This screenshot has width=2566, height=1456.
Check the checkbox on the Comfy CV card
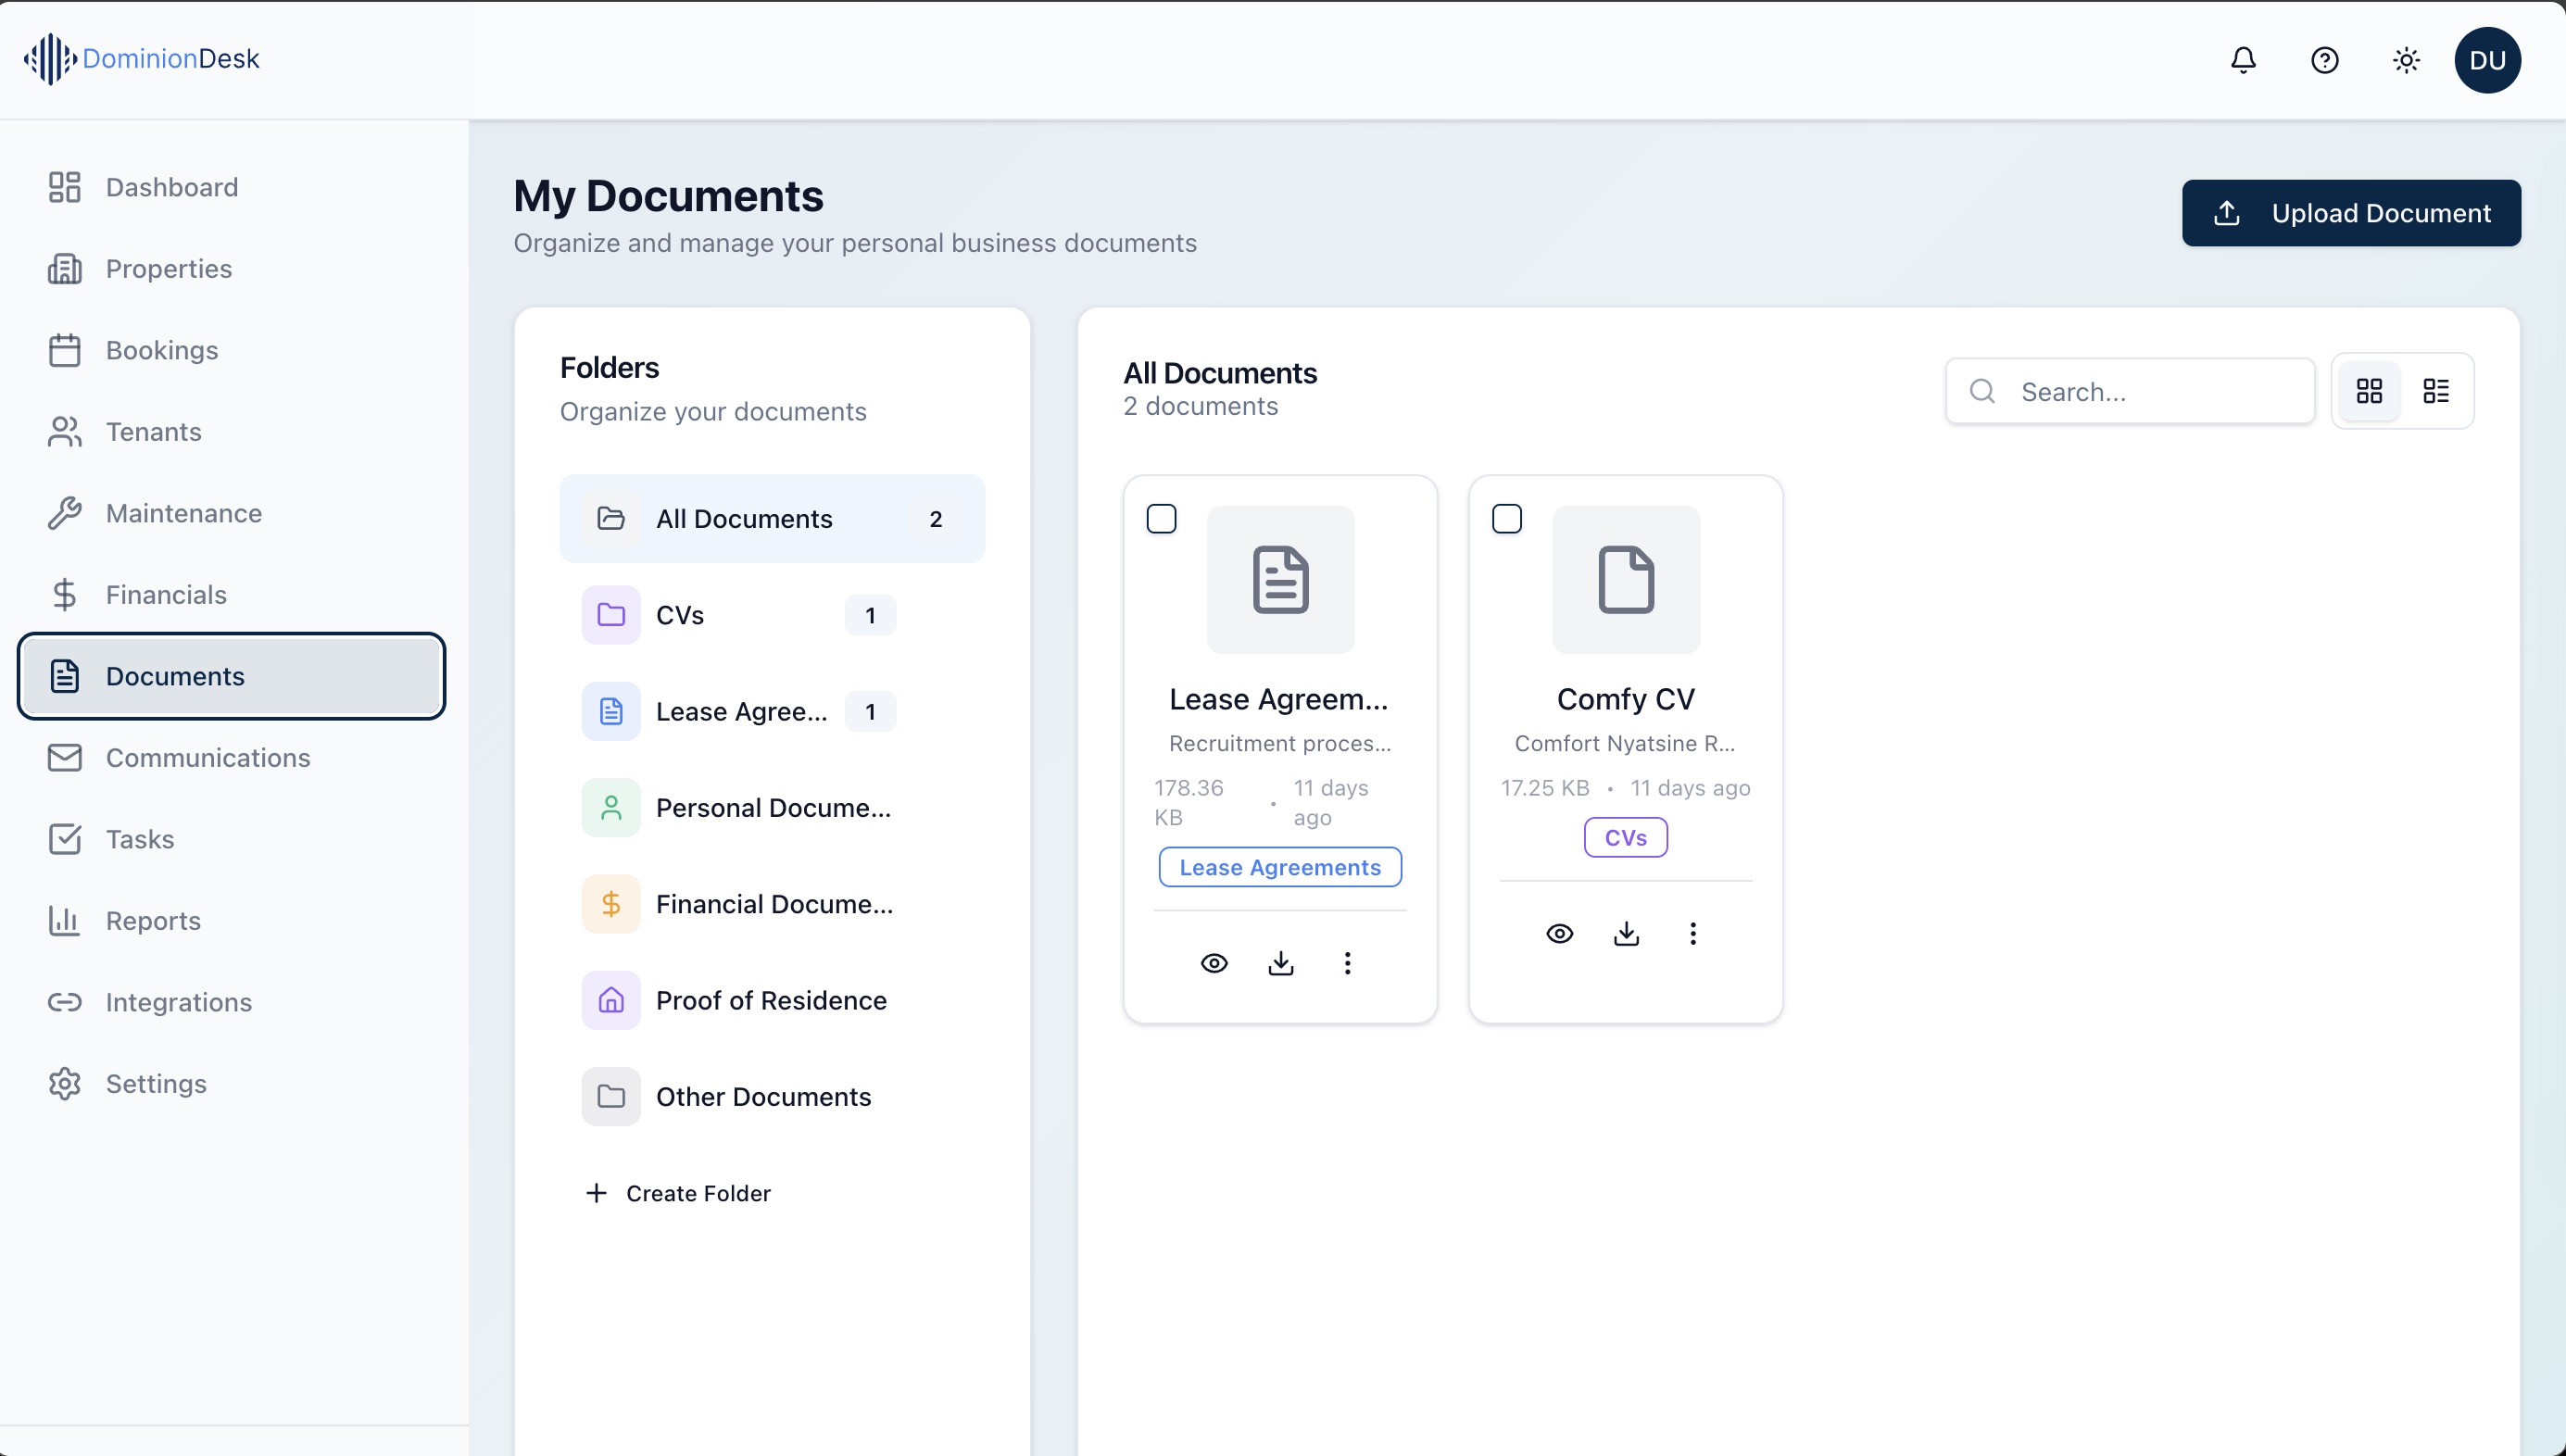click(1507, 518)
